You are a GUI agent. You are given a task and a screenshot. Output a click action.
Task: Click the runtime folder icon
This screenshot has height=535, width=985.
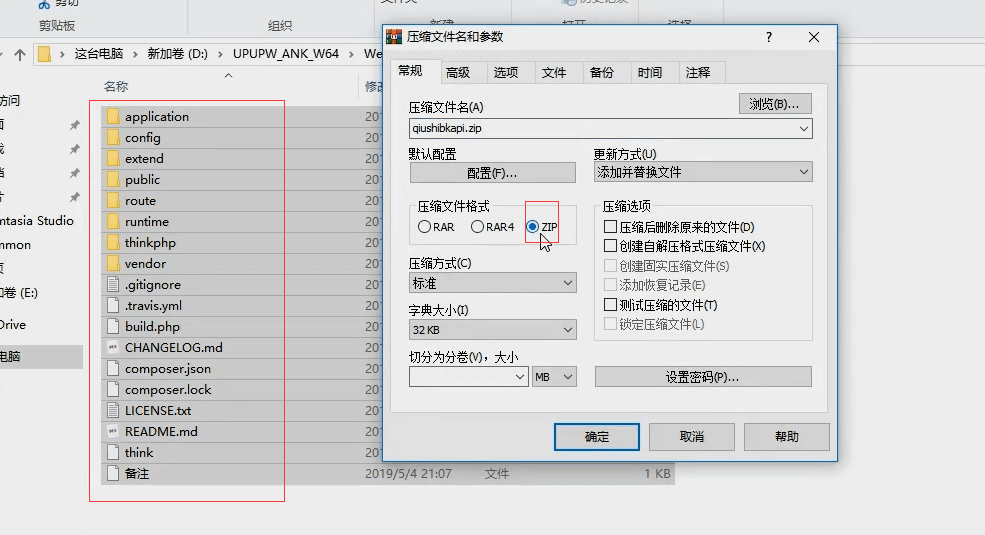(113, 222)
